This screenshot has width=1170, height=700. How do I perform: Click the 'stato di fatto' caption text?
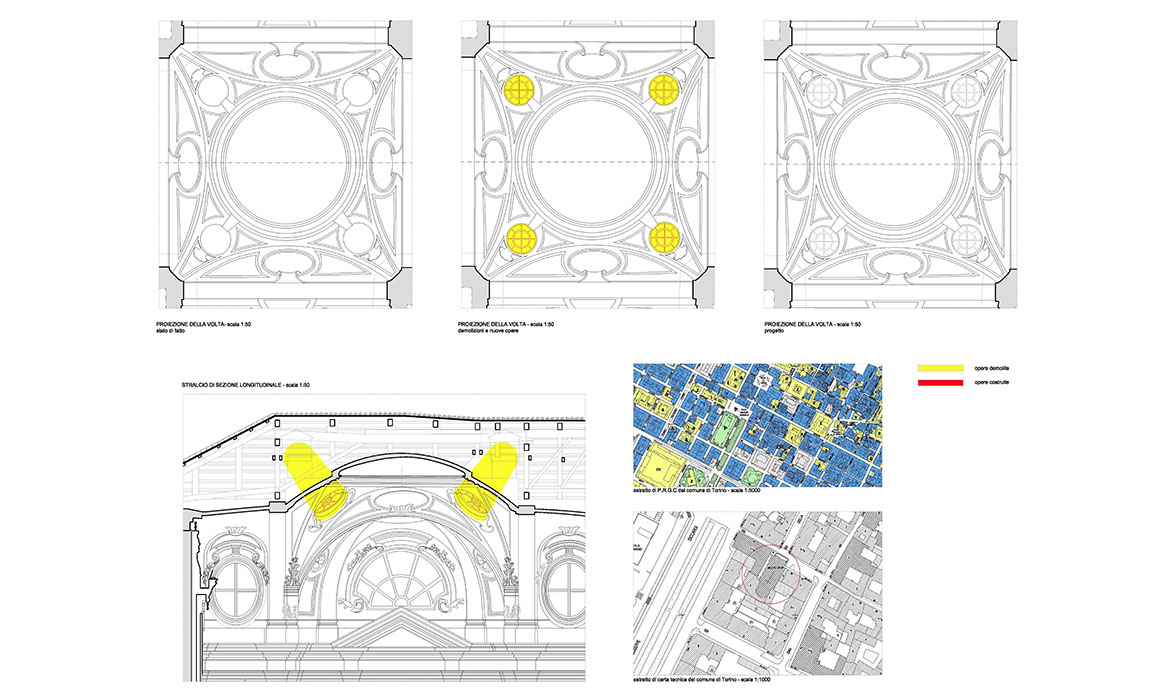point(176,333)
